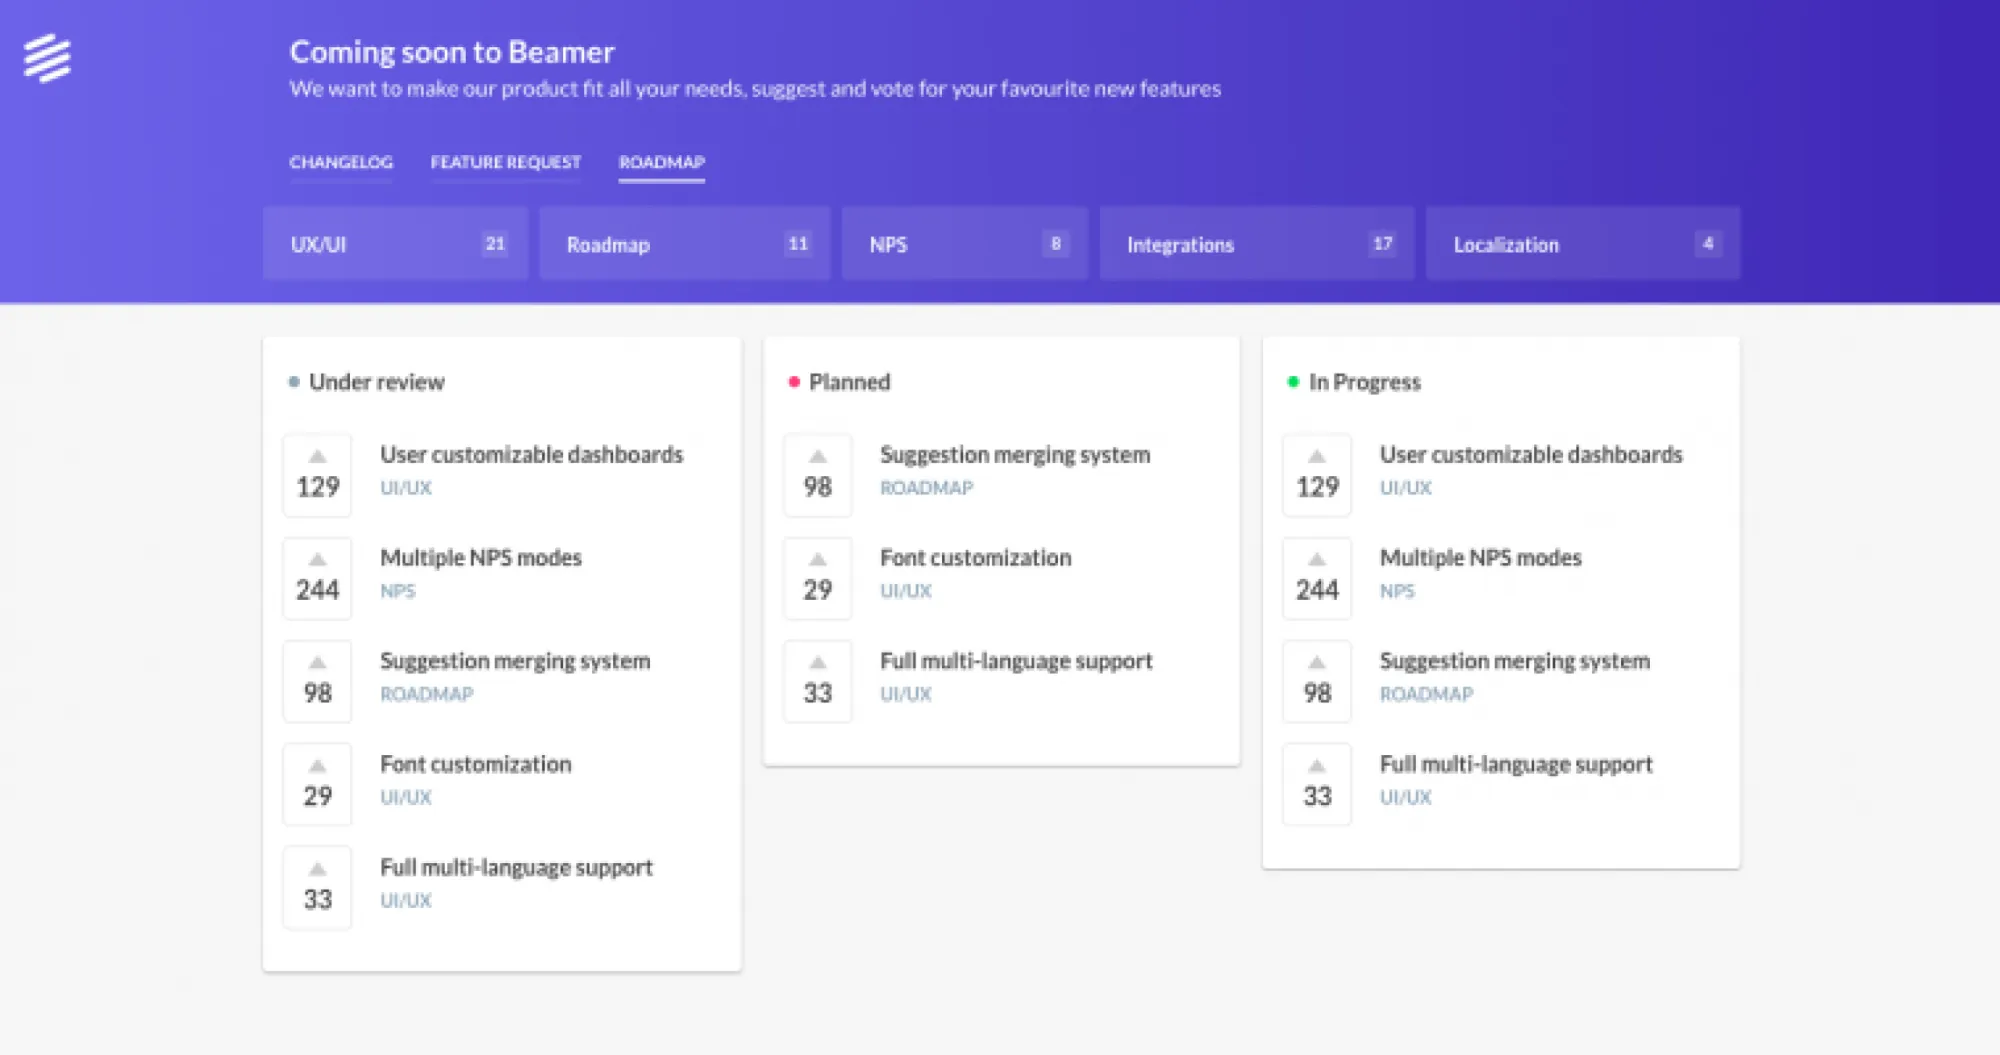Switch to the CHANGELOG tab
Image resolution: width=2000 pixels, height=1055 pixels.
(x=340, y=161)
